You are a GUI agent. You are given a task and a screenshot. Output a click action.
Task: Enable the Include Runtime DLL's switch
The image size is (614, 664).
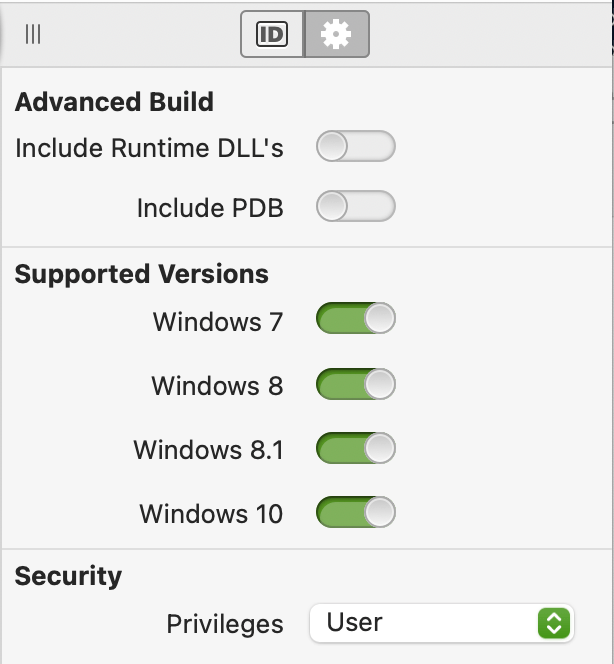356,146
